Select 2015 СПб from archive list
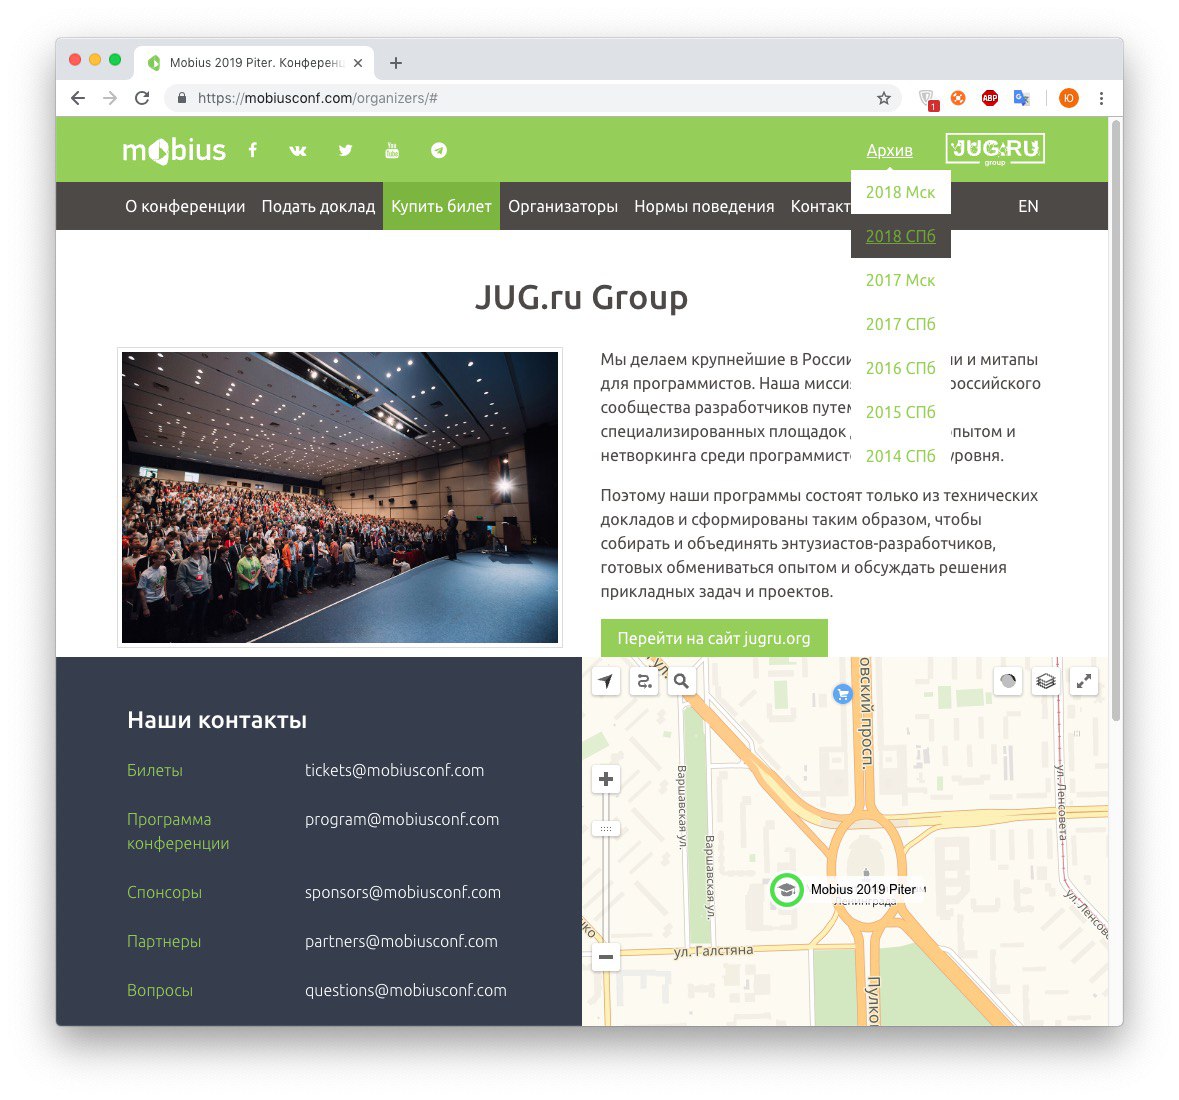This screenshot has height=1100, width=1179. click(x=901, y=412)
